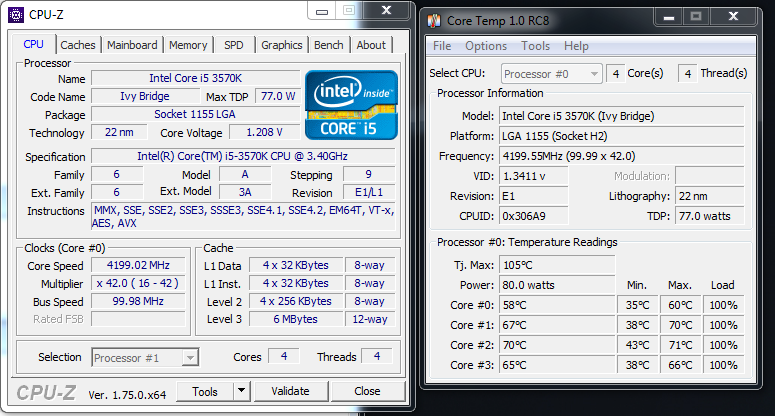Open Core Temp File menu

click(x=442, y=46)
